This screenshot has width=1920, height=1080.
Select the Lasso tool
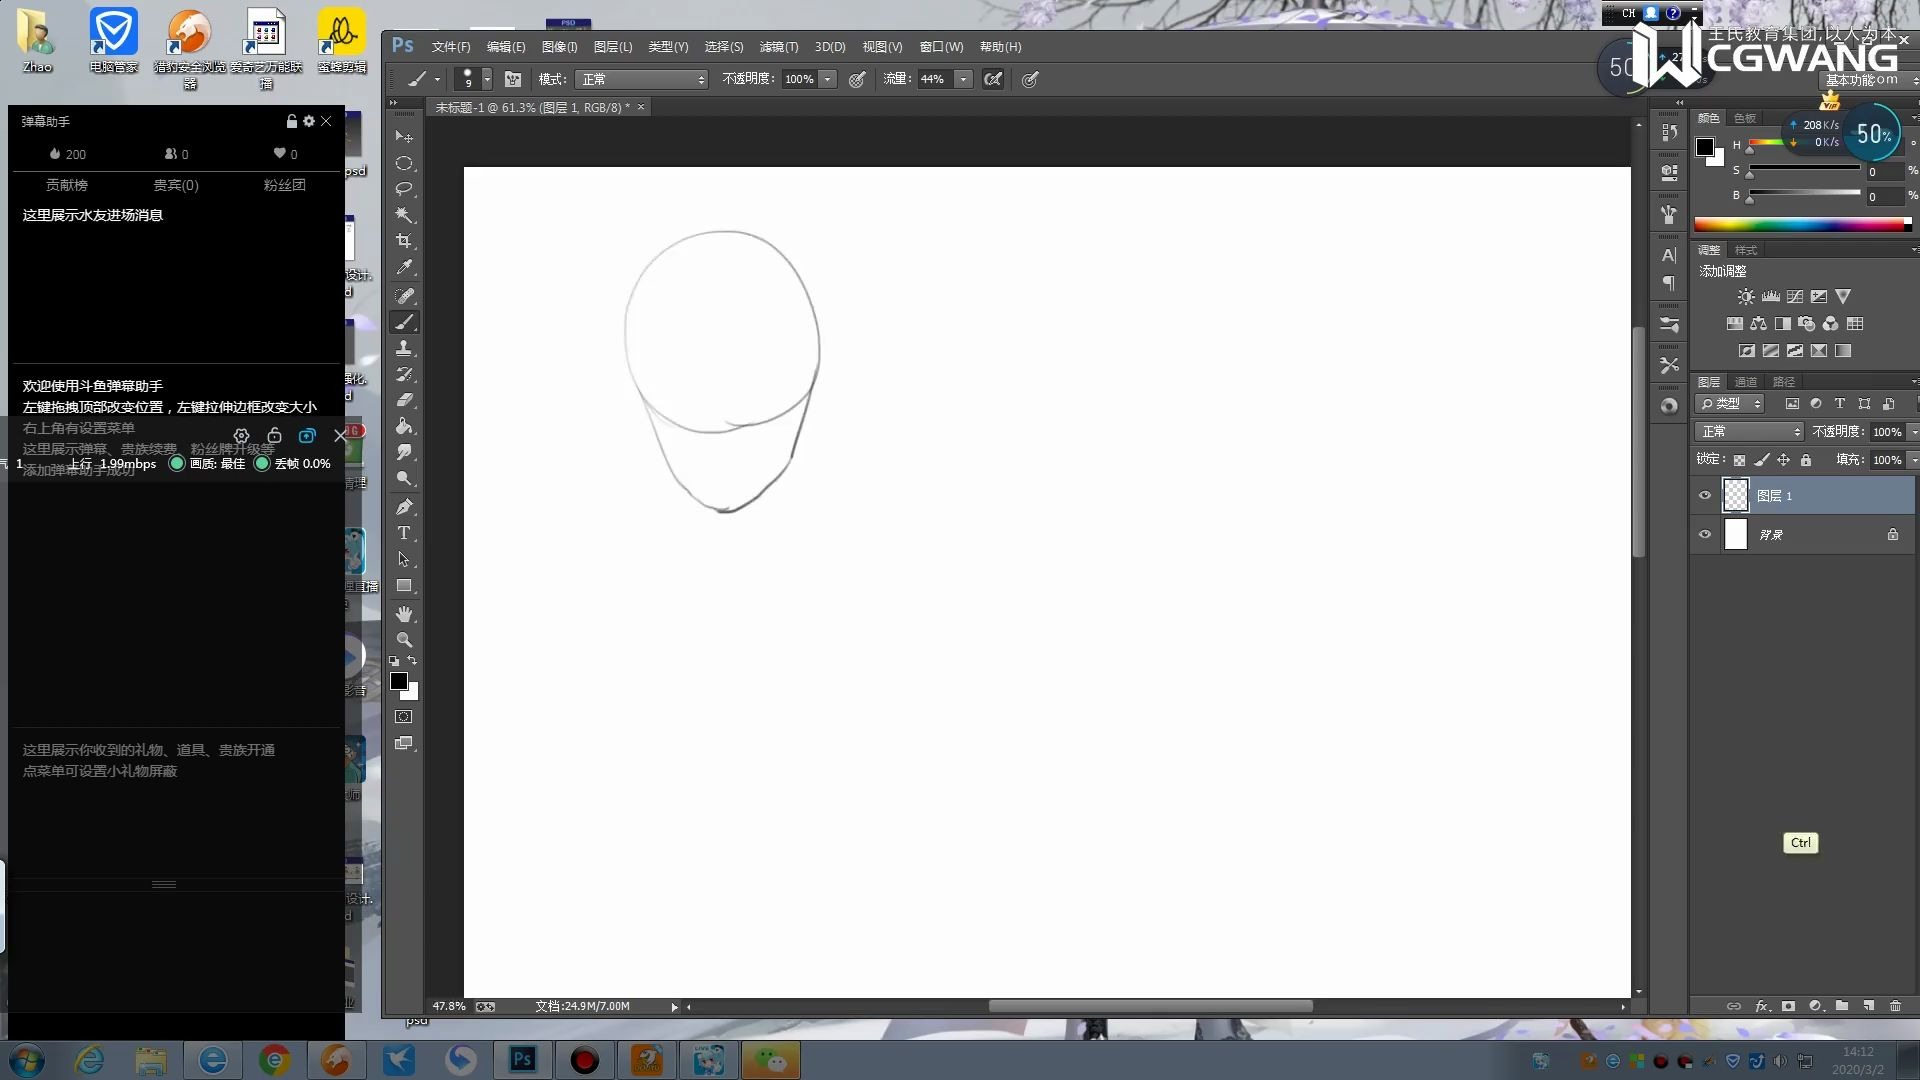404,189
